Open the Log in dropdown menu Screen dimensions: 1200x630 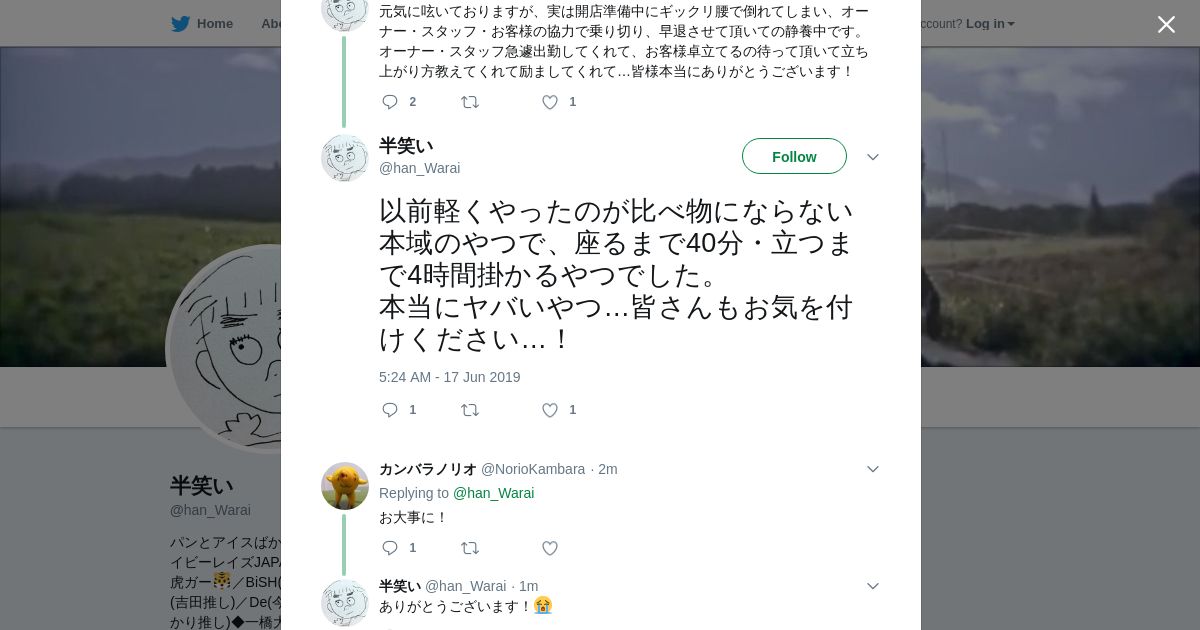click(x=989, y=24)
